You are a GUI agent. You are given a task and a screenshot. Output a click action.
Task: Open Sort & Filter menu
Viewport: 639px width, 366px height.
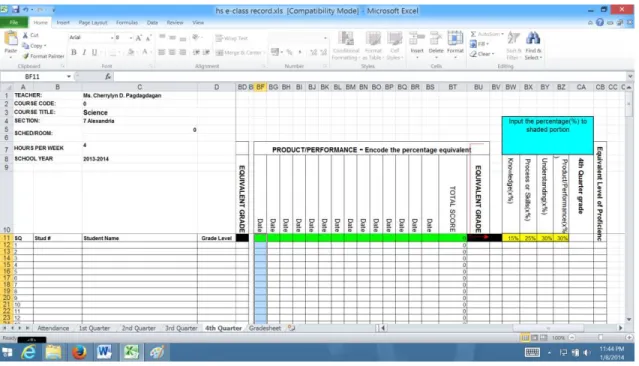tap(513, 46)
